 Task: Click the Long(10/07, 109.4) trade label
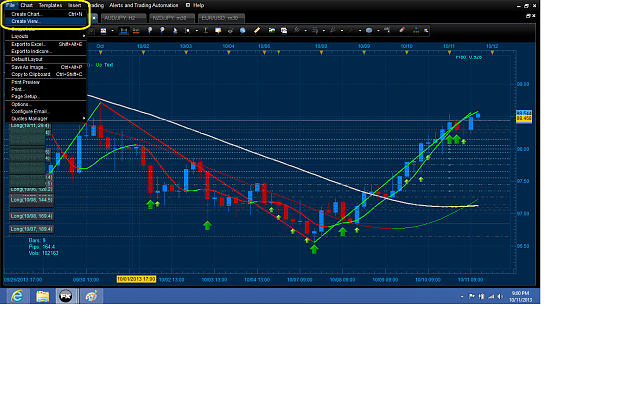[x=31, y=229]
